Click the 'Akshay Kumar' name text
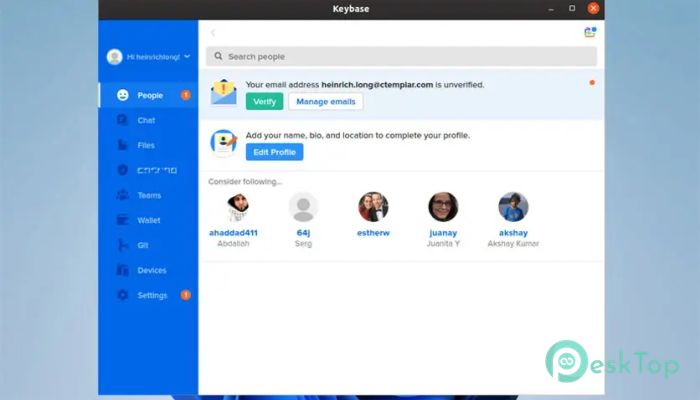The height and width of the screenshot is (400, 700). [513, 243]
